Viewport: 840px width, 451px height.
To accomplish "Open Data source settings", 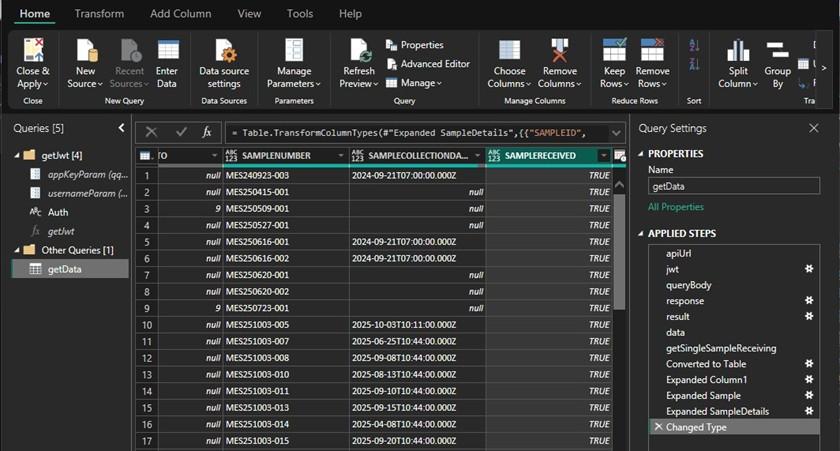I will click(x=224, y=52).
